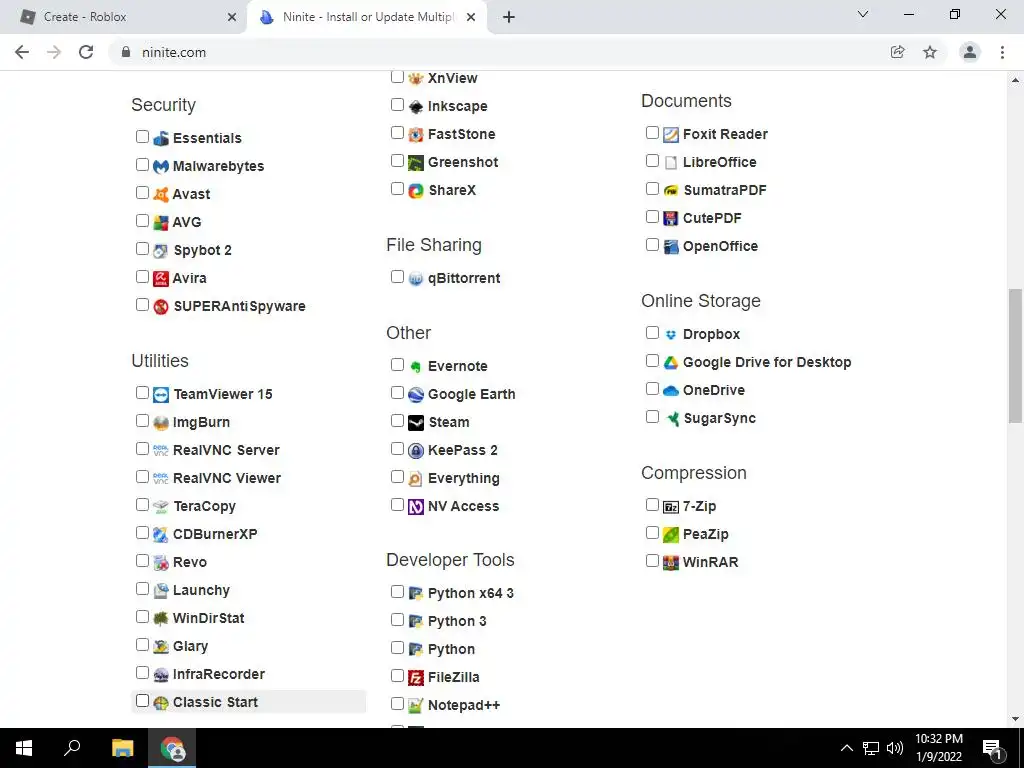The height and width of the screenshot is (768, 1024).
Task: Click the NV Access icon
Action: pyautogui.click(x=416, y=507)
